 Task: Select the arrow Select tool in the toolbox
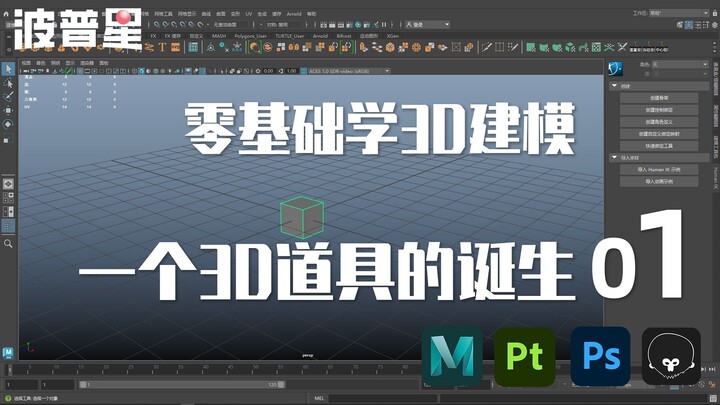8,69
